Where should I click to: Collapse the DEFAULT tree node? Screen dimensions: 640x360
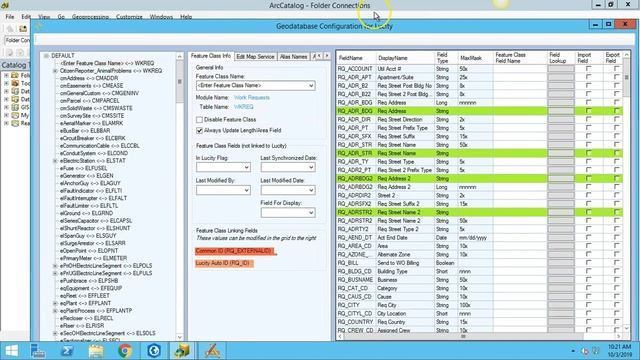pos(46,56)
